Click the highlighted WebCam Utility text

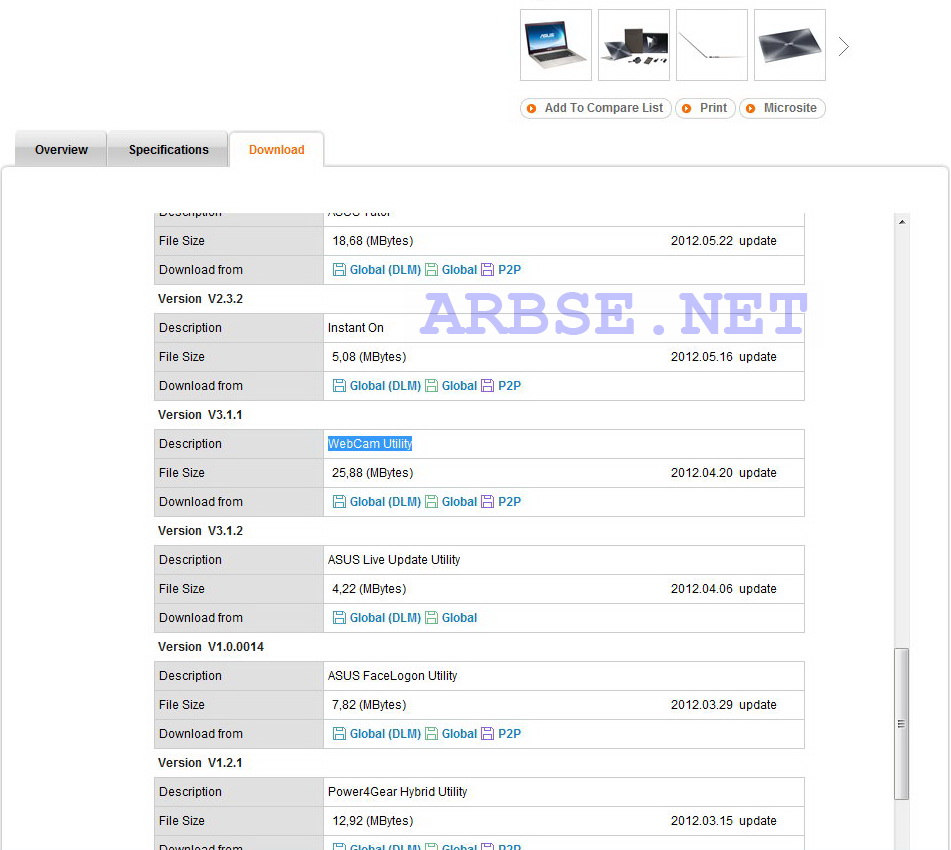(x=370, y=444)
